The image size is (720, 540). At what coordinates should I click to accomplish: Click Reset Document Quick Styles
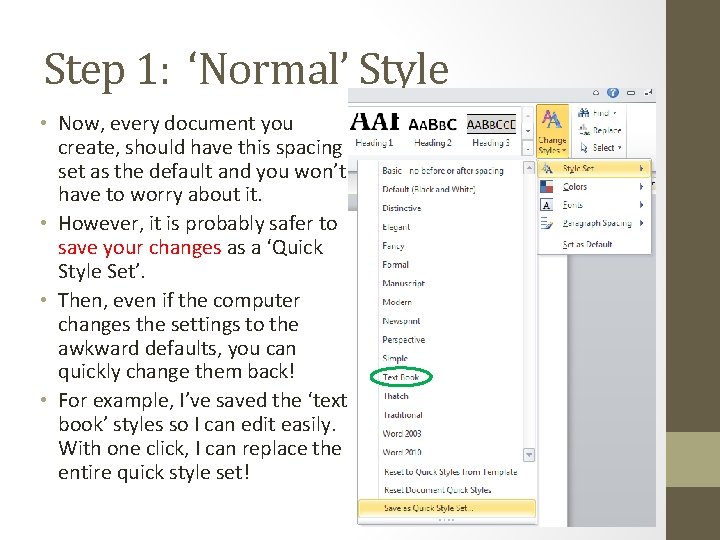pos(437,490)
